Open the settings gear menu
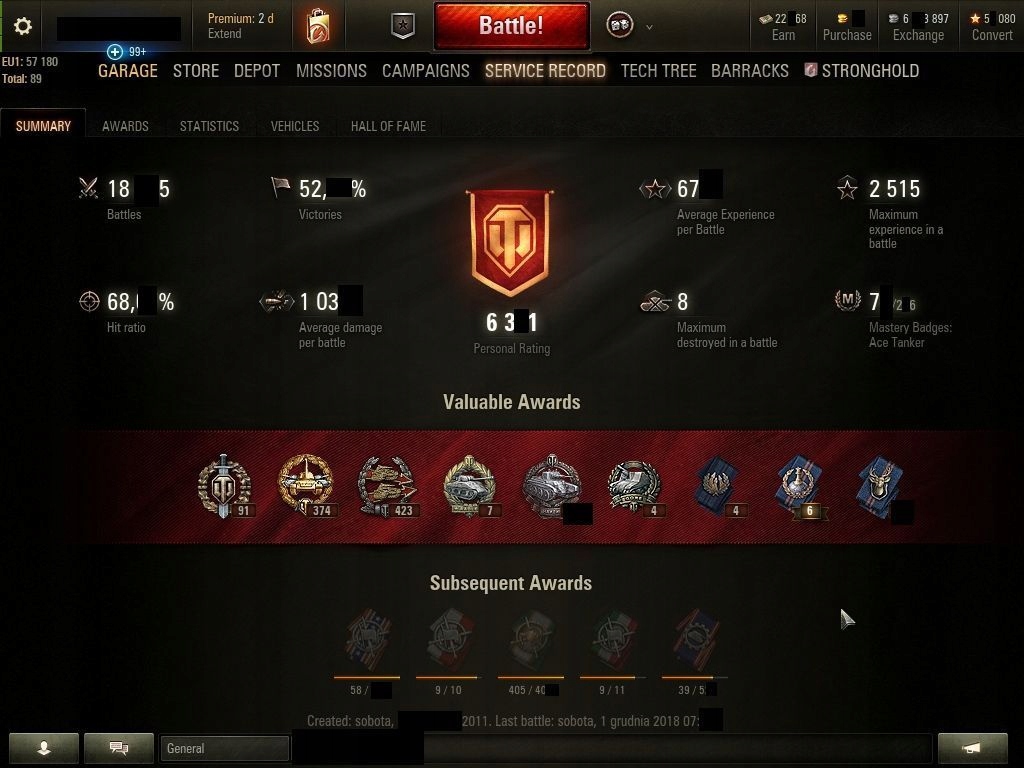 [x=23, y=26]
